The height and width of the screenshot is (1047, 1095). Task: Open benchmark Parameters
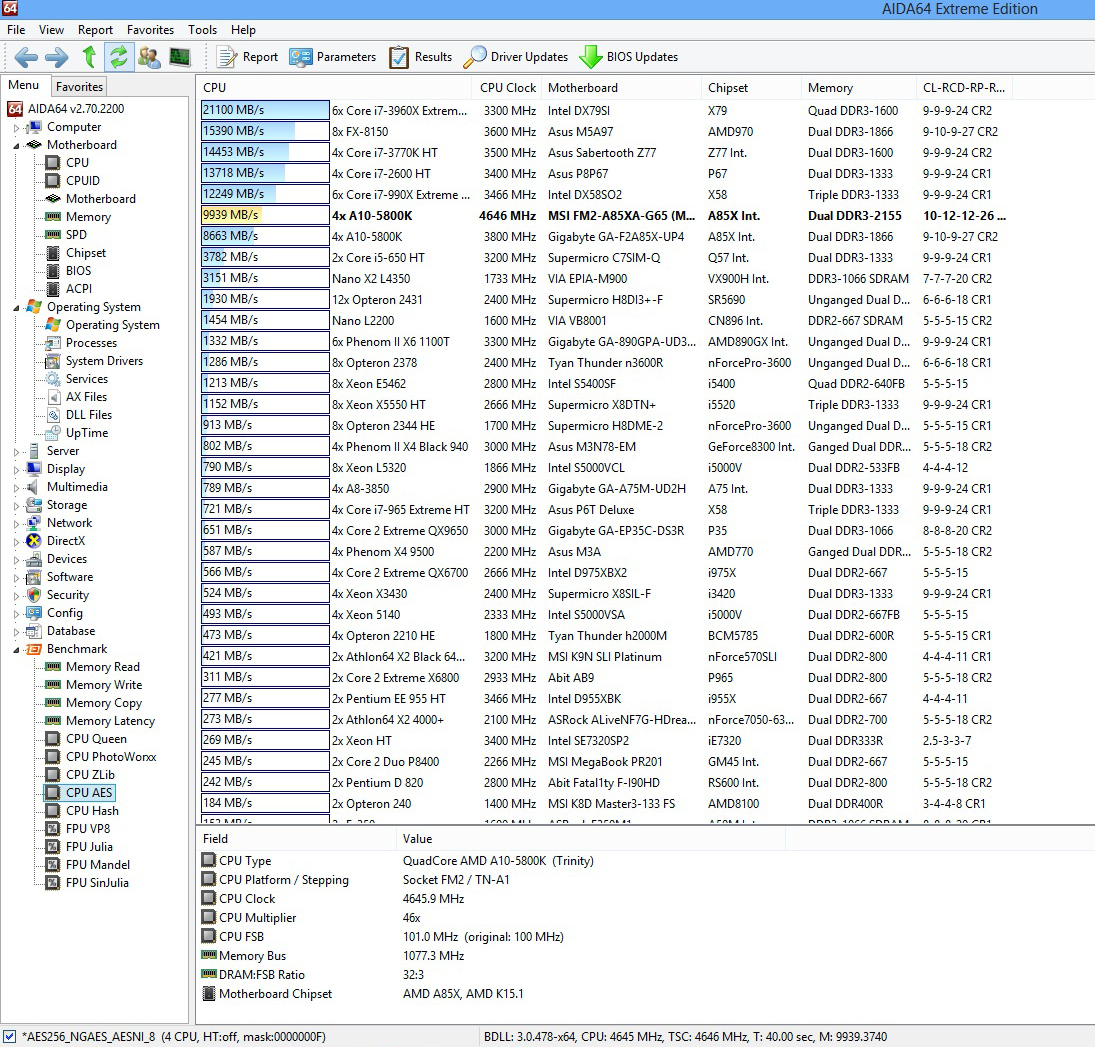point(332,57)
